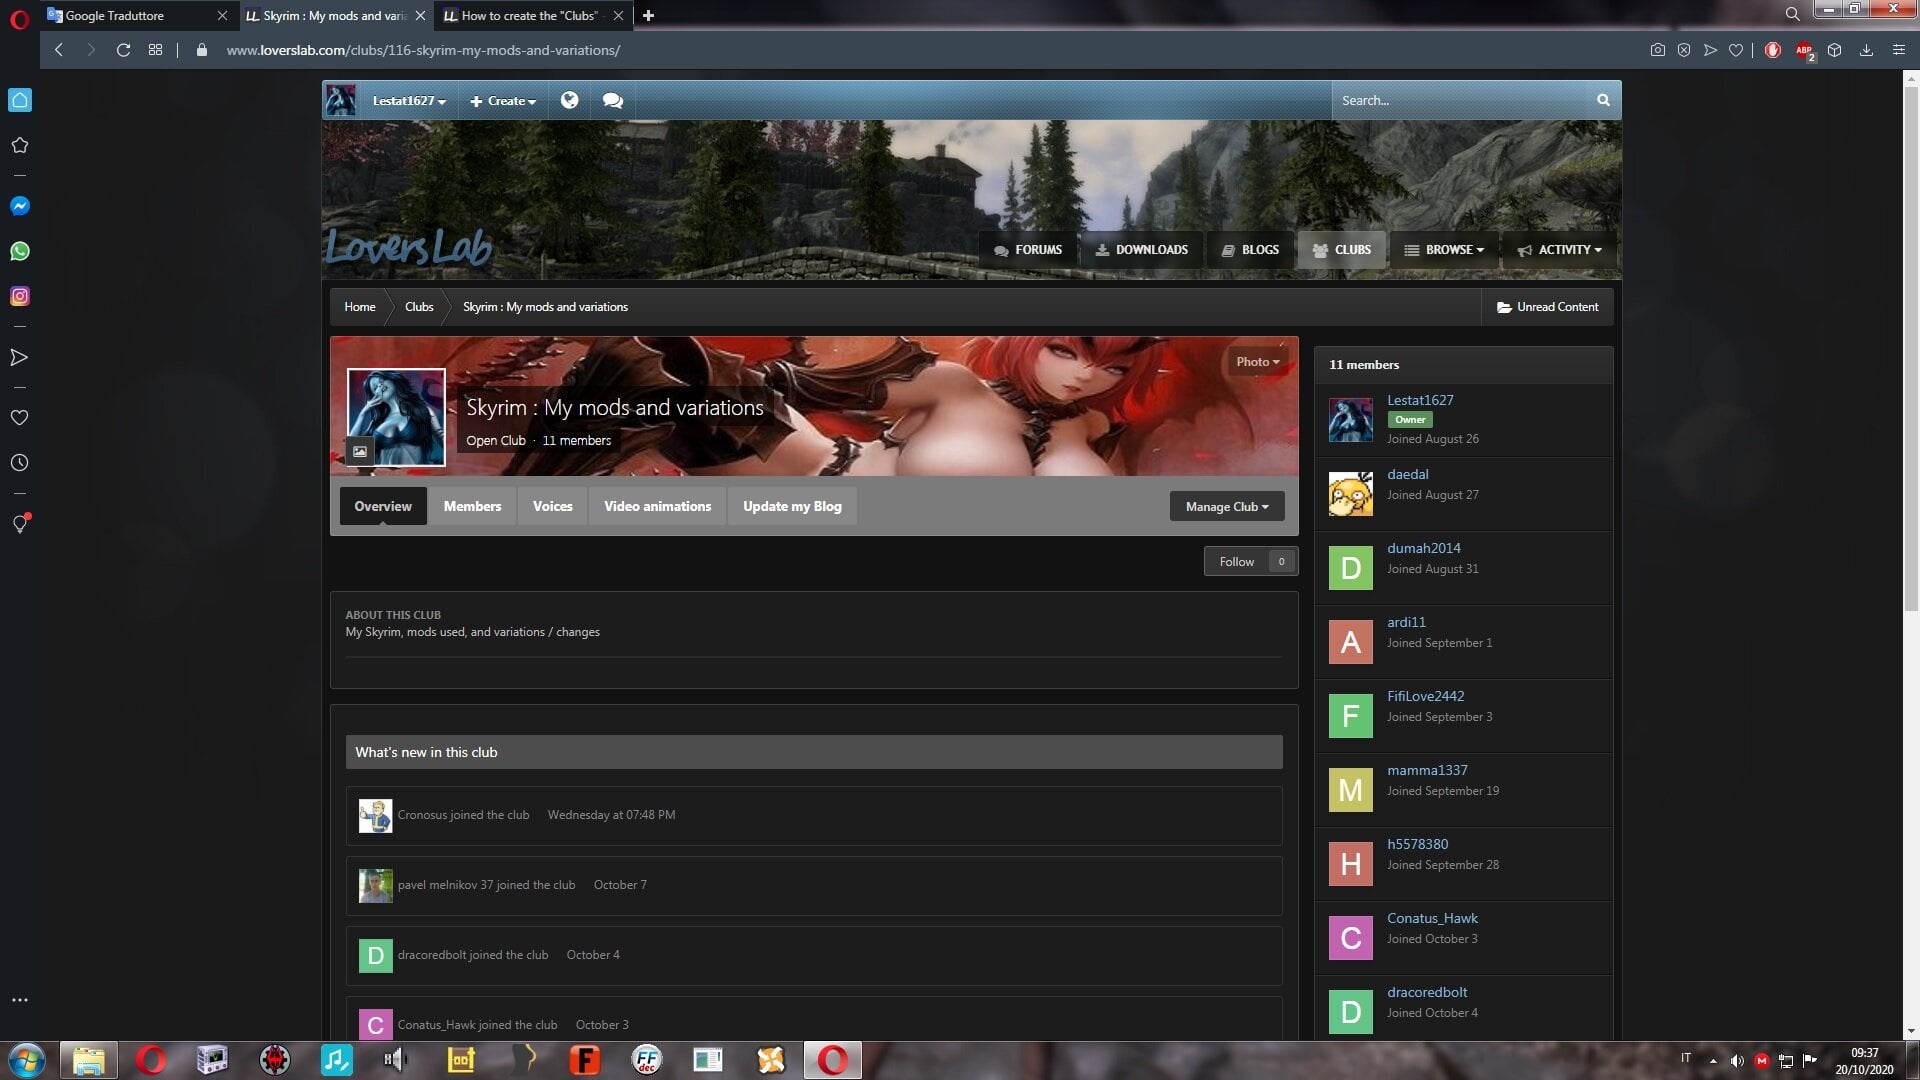The height and width of the screenshot is (1080, 1920).
Task: Open Windows Start button
Action: [x=27, y=1060]
